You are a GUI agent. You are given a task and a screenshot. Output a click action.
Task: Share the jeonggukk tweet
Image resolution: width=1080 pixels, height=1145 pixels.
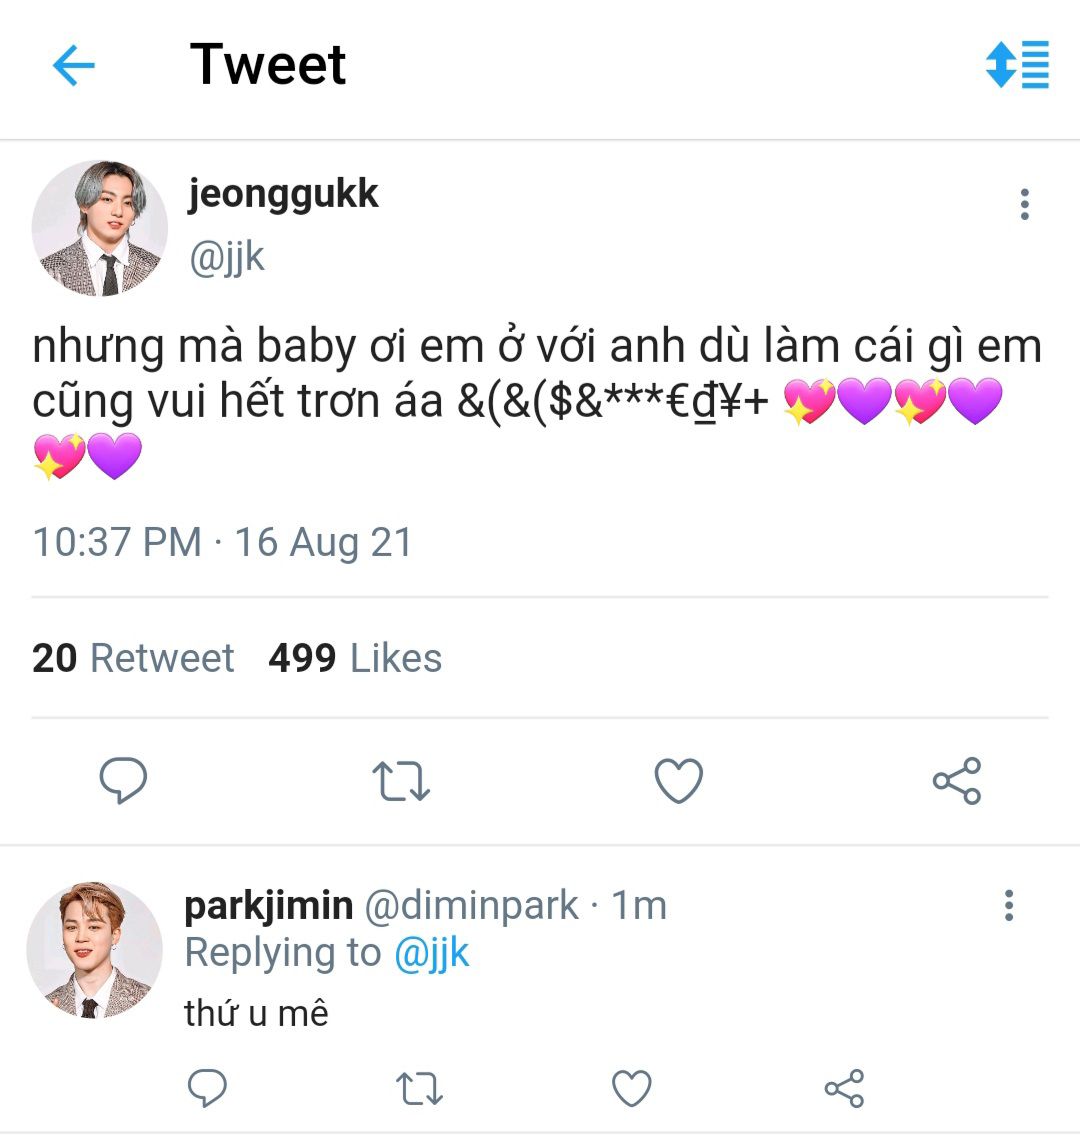(957, 781)
